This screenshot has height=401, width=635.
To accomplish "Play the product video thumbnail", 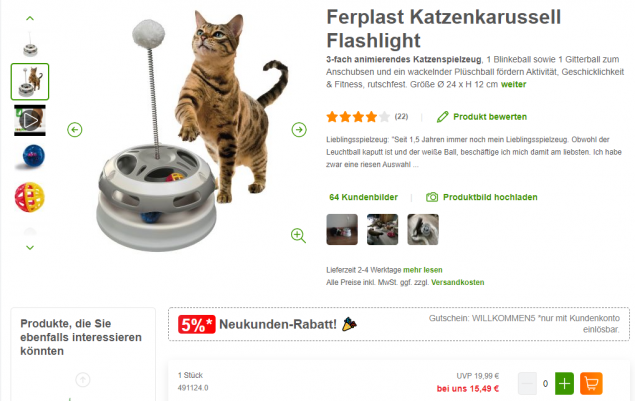I will [30, 120].
